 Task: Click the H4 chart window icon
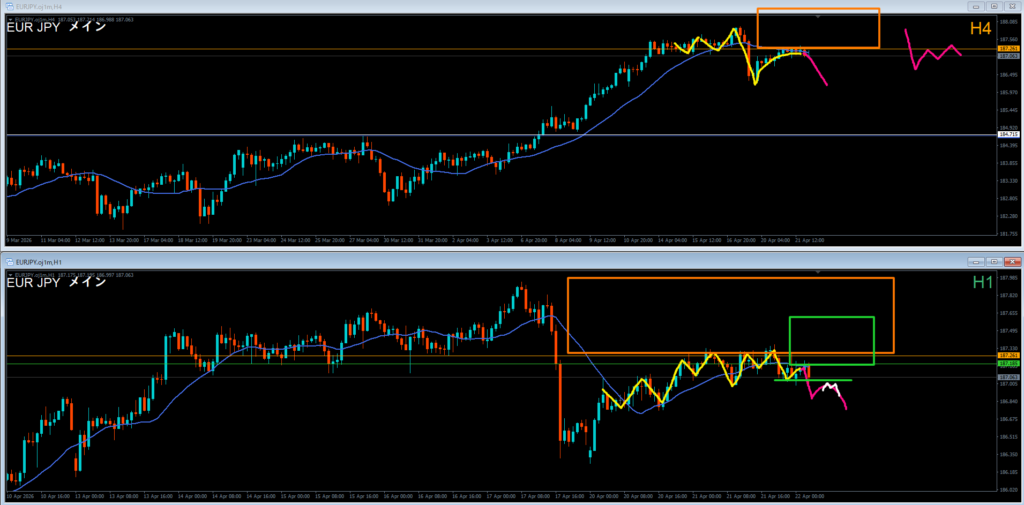[x=10, y=6]
